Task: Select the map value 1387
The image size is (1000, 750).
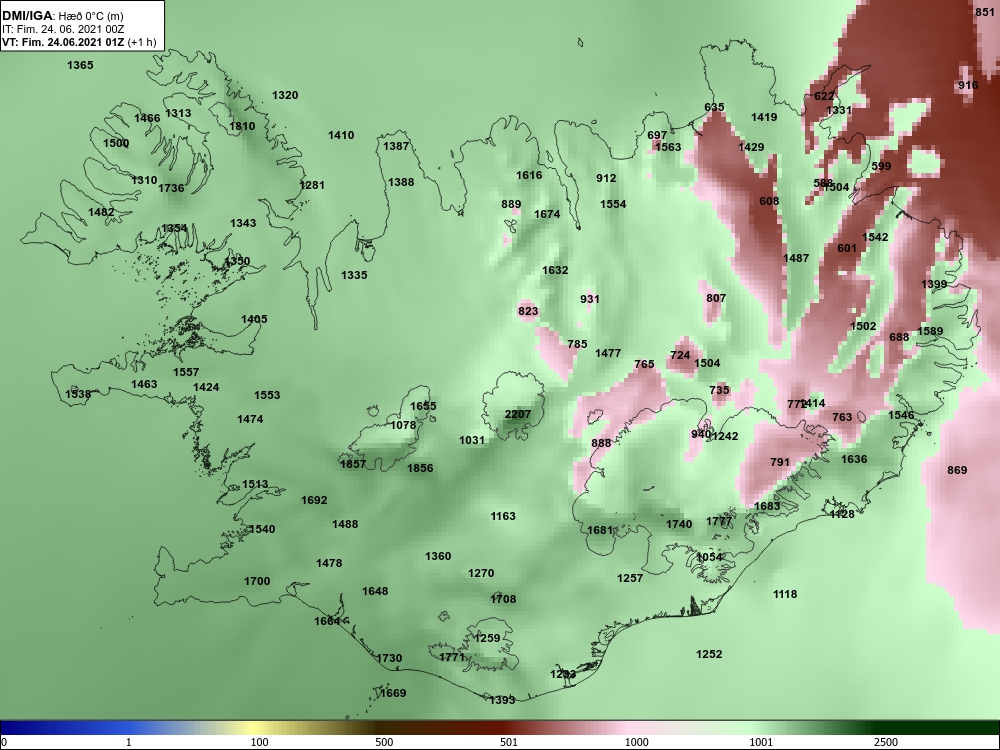Action: [396, 146]
